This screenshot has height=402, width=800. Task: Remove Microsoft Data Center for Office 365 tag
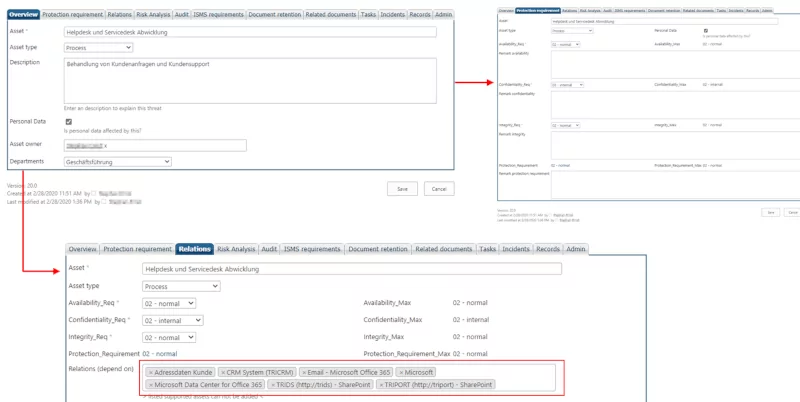coord(151,384)
